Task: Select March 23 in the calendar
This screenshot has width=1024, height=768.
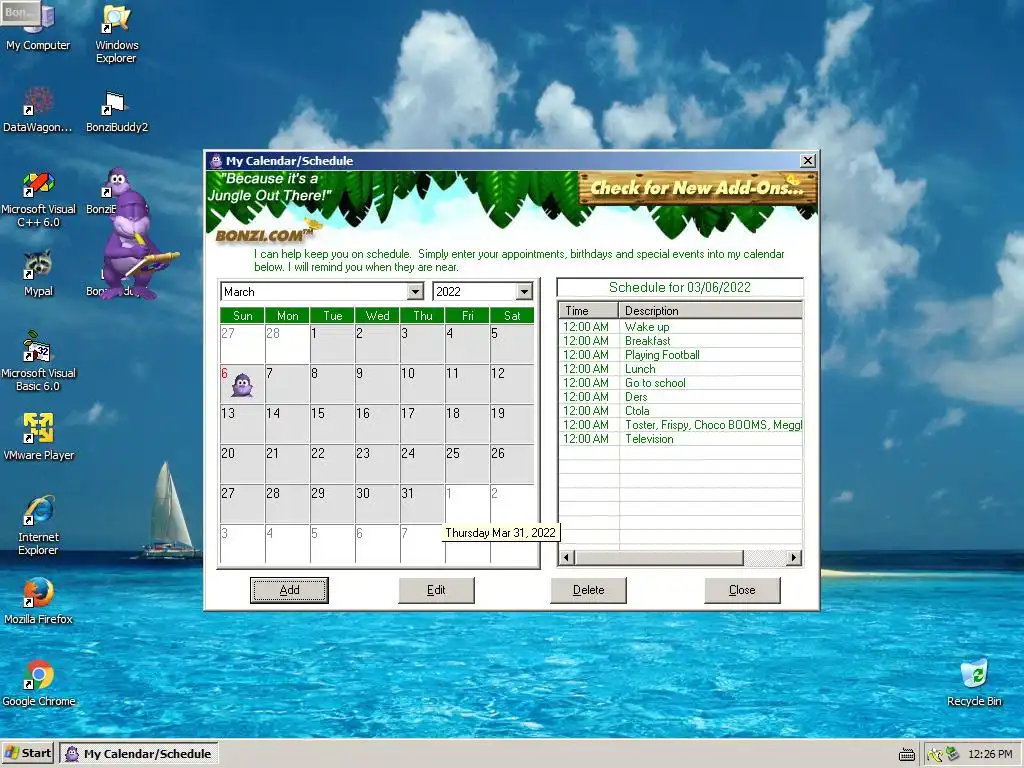Action: coord(377,464)
